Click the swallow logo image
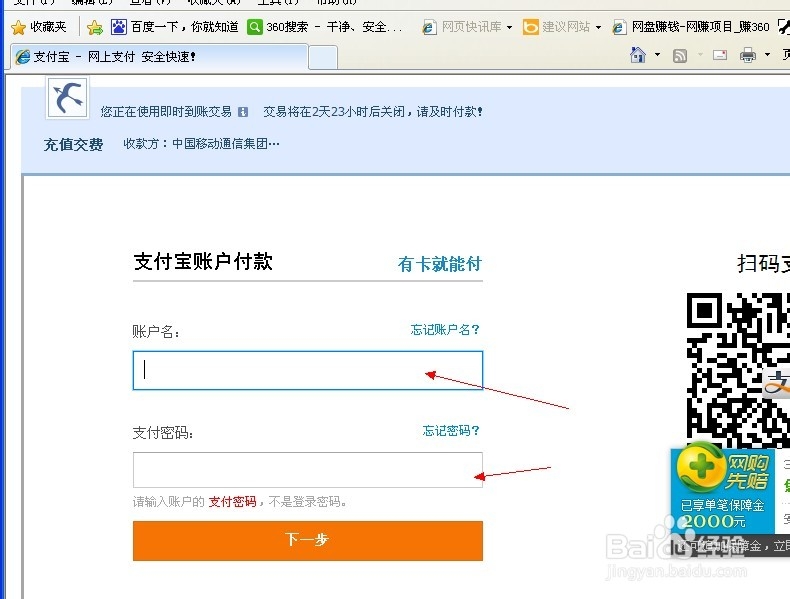Image resolution: width=790 pixels, height=599 pixels. pyautogui.click(x=68, y=98)
